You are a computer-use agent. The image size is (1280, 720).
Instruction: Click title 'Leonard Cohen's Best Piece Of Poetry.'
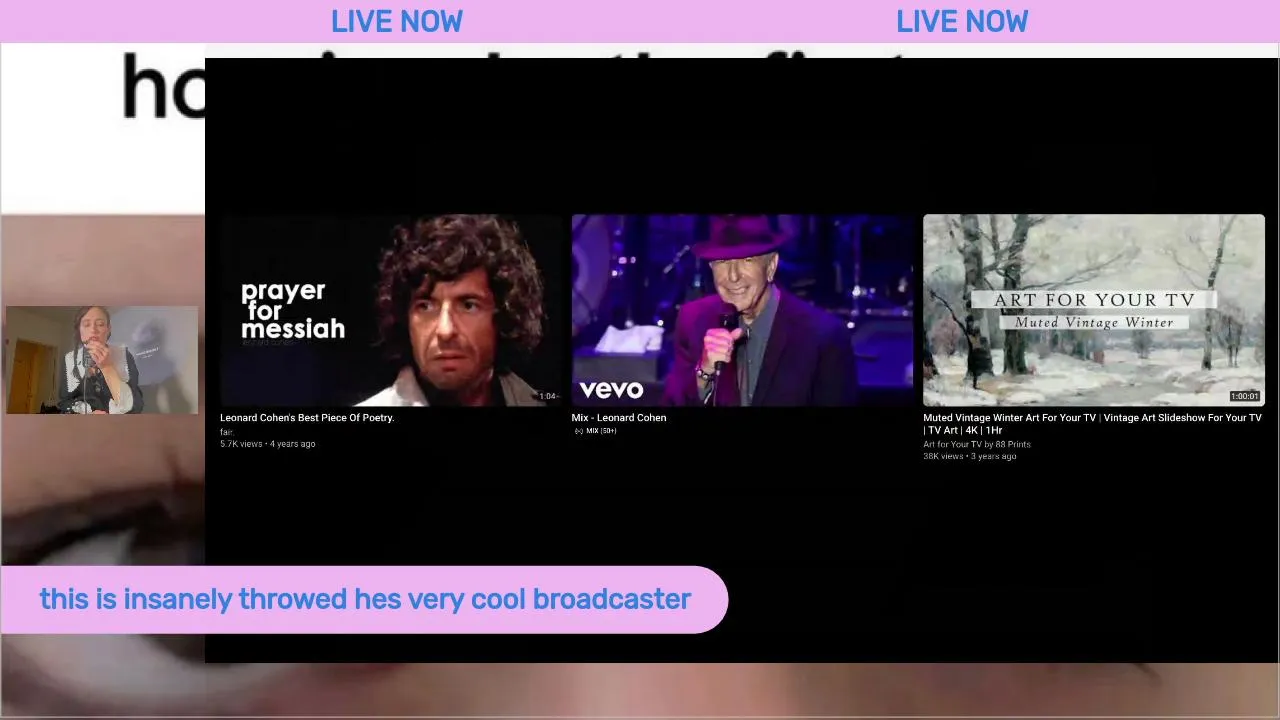307,418
